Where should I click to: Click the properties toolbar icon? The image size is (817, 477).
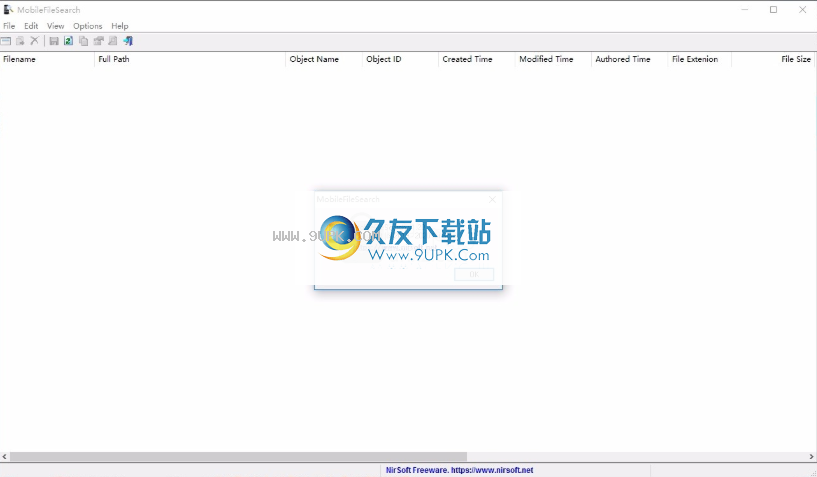[98, 41]
